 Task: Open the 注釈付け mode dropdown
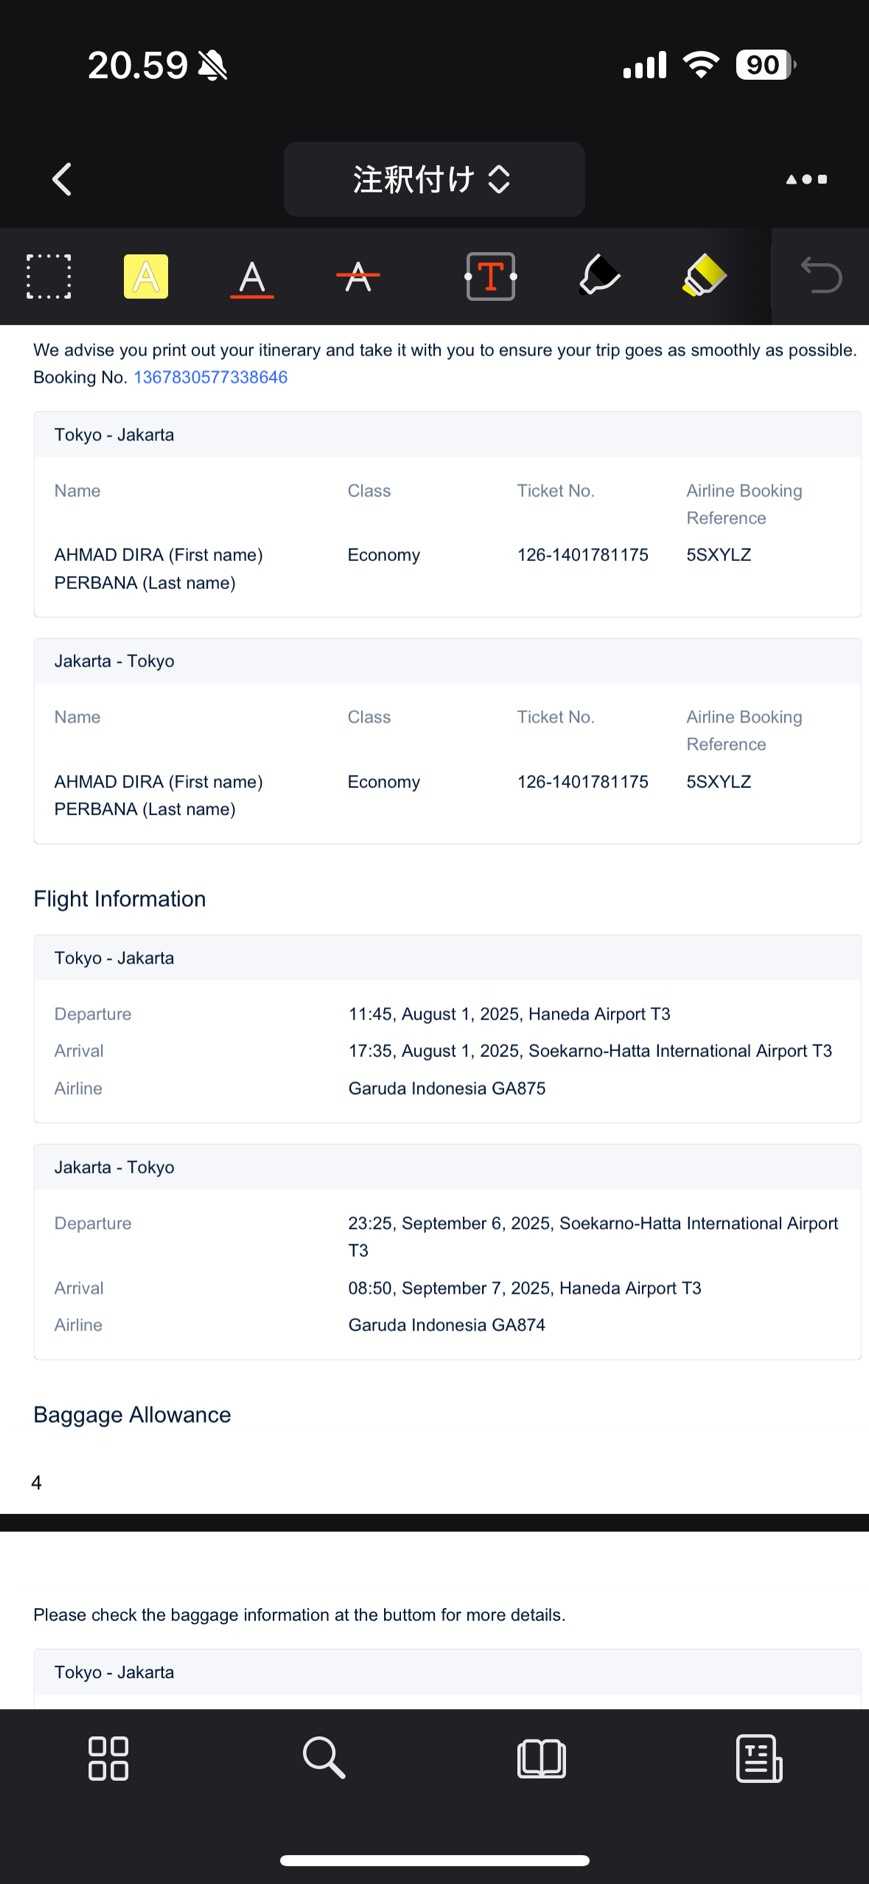[x=434, y=180]
